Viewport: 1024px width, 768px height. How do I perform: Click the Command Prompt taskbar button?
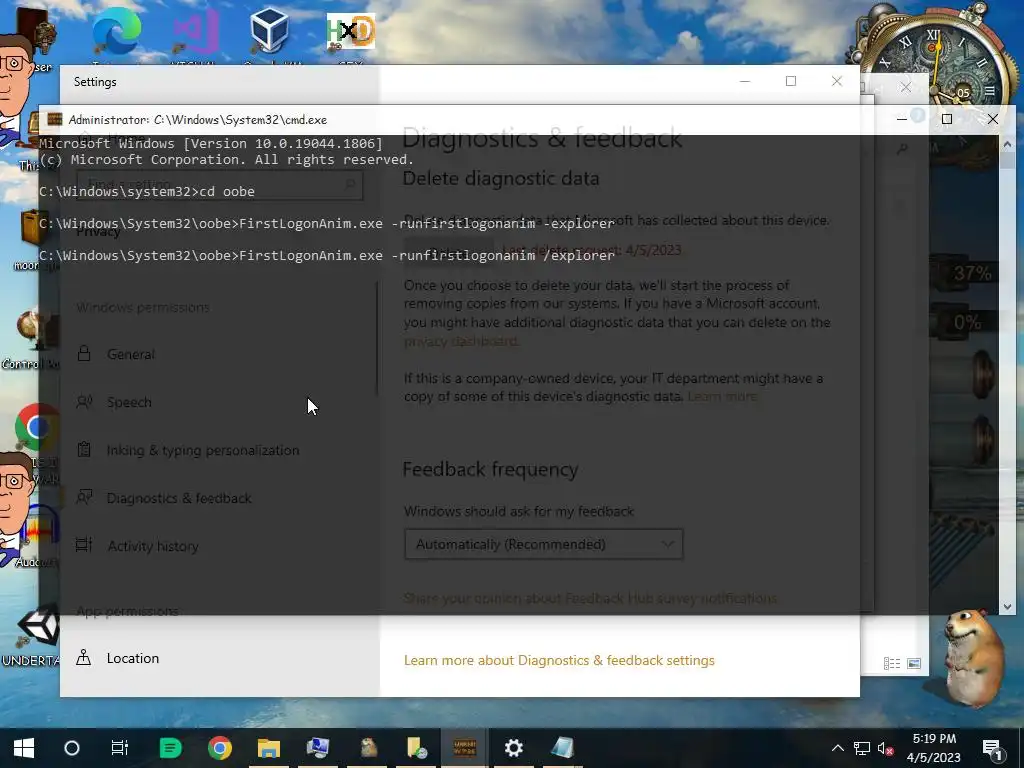coord(465,748)
